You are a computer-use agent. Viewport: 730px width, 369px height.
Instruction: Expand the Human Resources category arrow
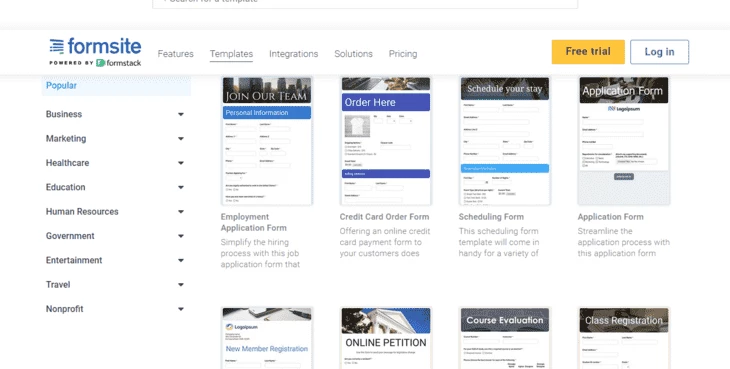point(181,212)
